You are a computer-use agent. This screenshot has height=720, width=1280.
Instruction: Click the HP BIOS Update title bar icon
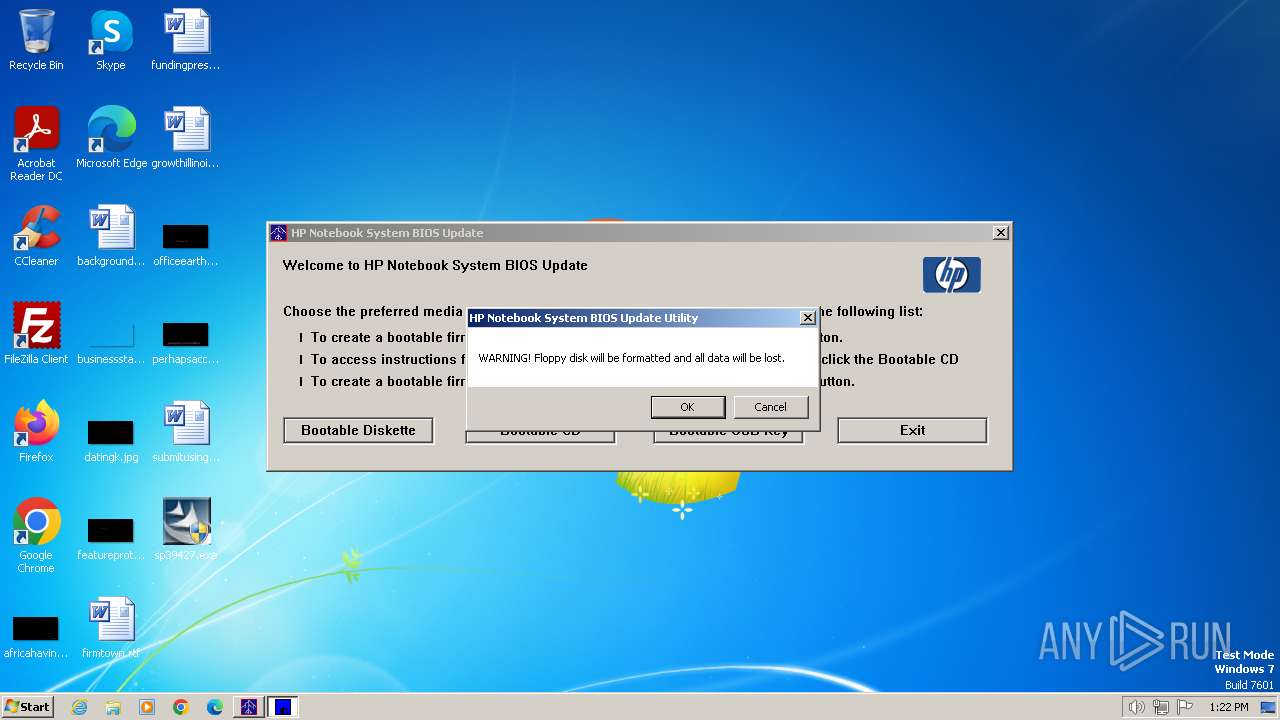pos(279,233)
